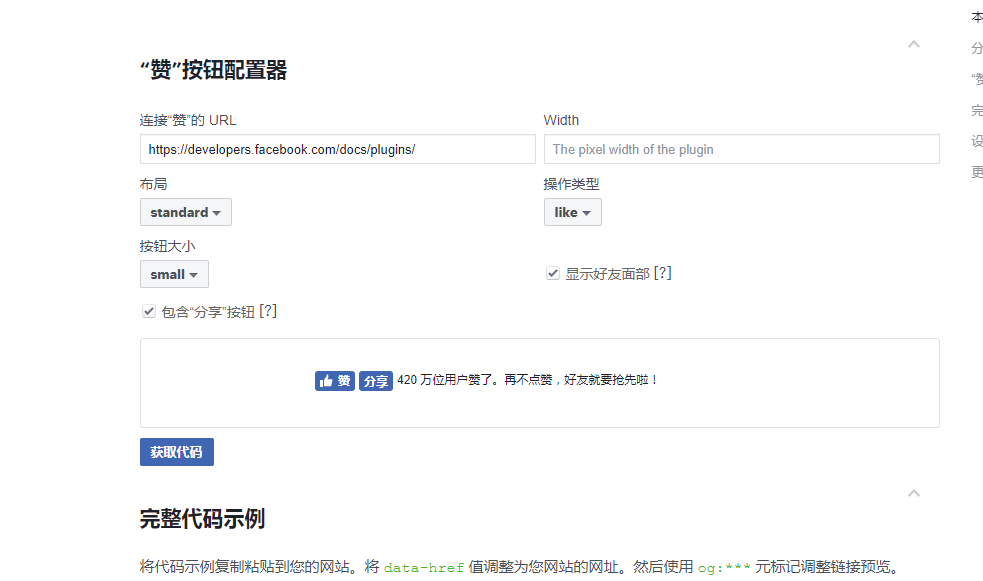
Task: Open the standard layout dropdown
Action: [186, 212]
